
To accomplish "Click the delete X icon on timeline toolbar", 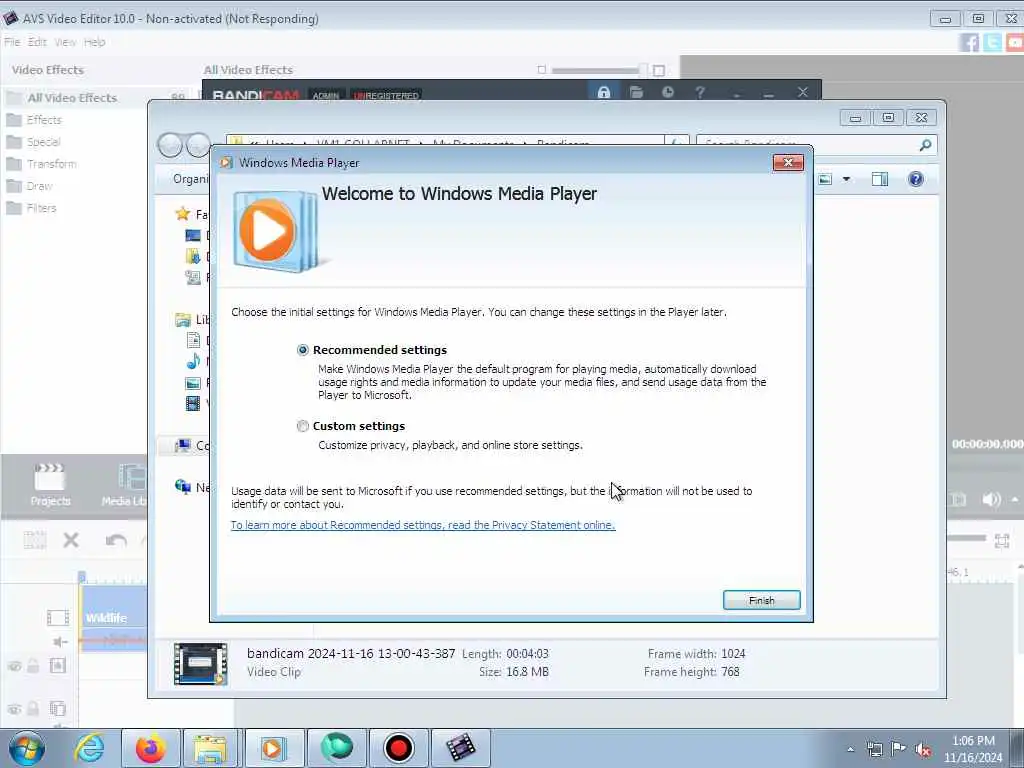I will [71, 540].
